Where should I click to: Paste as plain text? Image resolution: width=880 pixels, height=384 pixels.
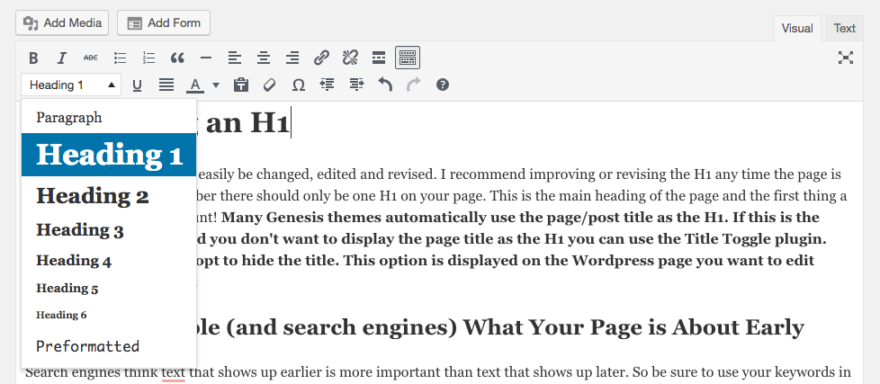coord(241,85)
